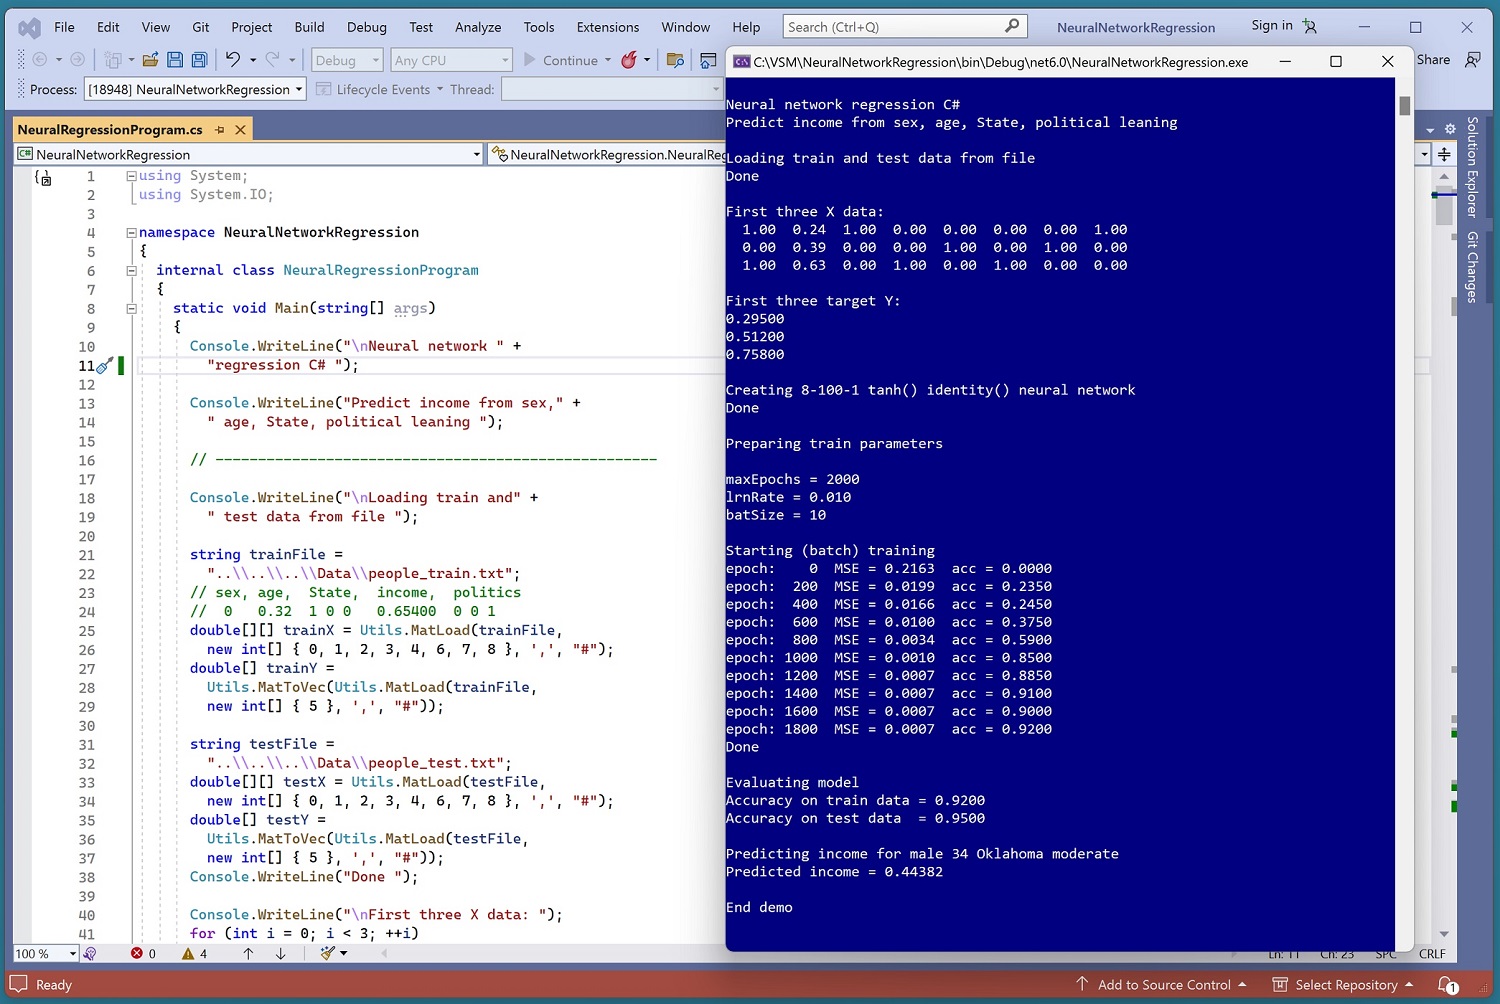This screenshot has width=1500, height=1004.
Task: Toggle pin on NeuralRegressionProgram.cs tab
Action: point(220,130)
